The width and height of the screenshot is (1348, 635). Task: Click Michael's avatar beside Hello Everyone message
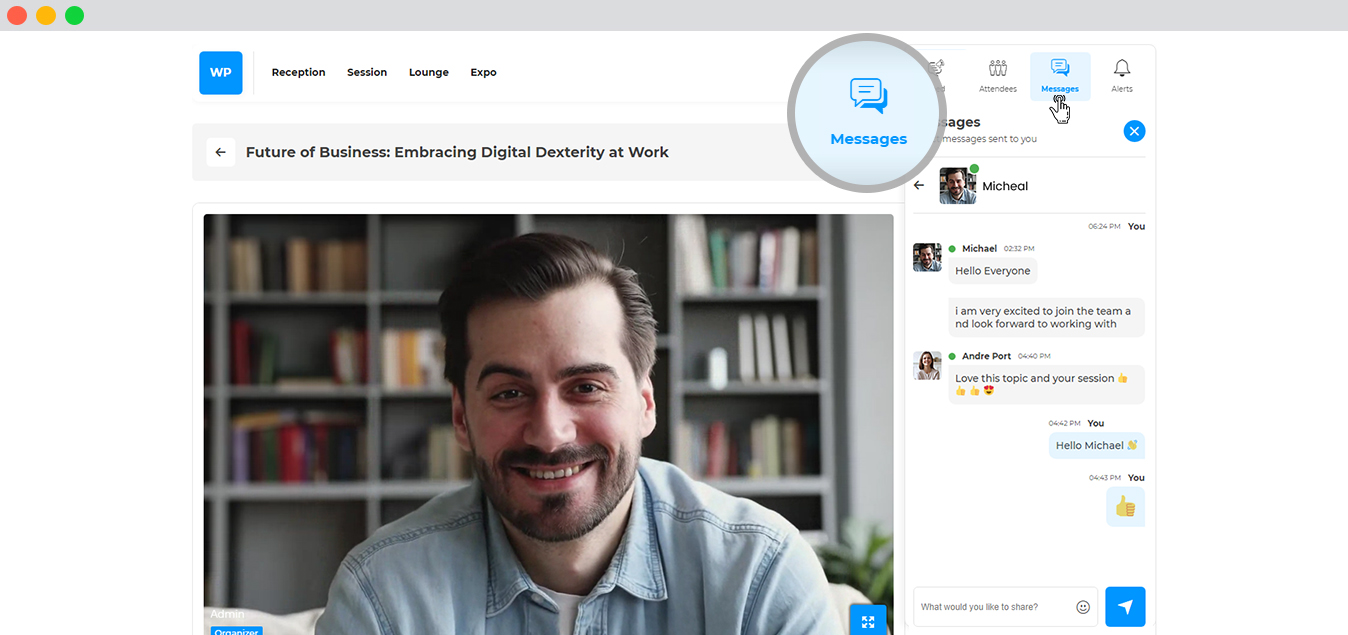(927, 257)
